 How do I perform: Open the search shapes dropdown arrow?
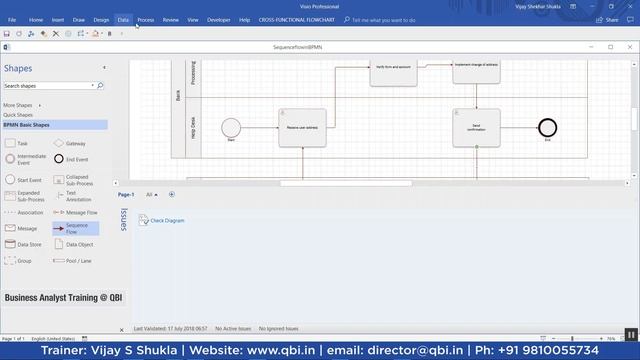click(x=93, y=86)
